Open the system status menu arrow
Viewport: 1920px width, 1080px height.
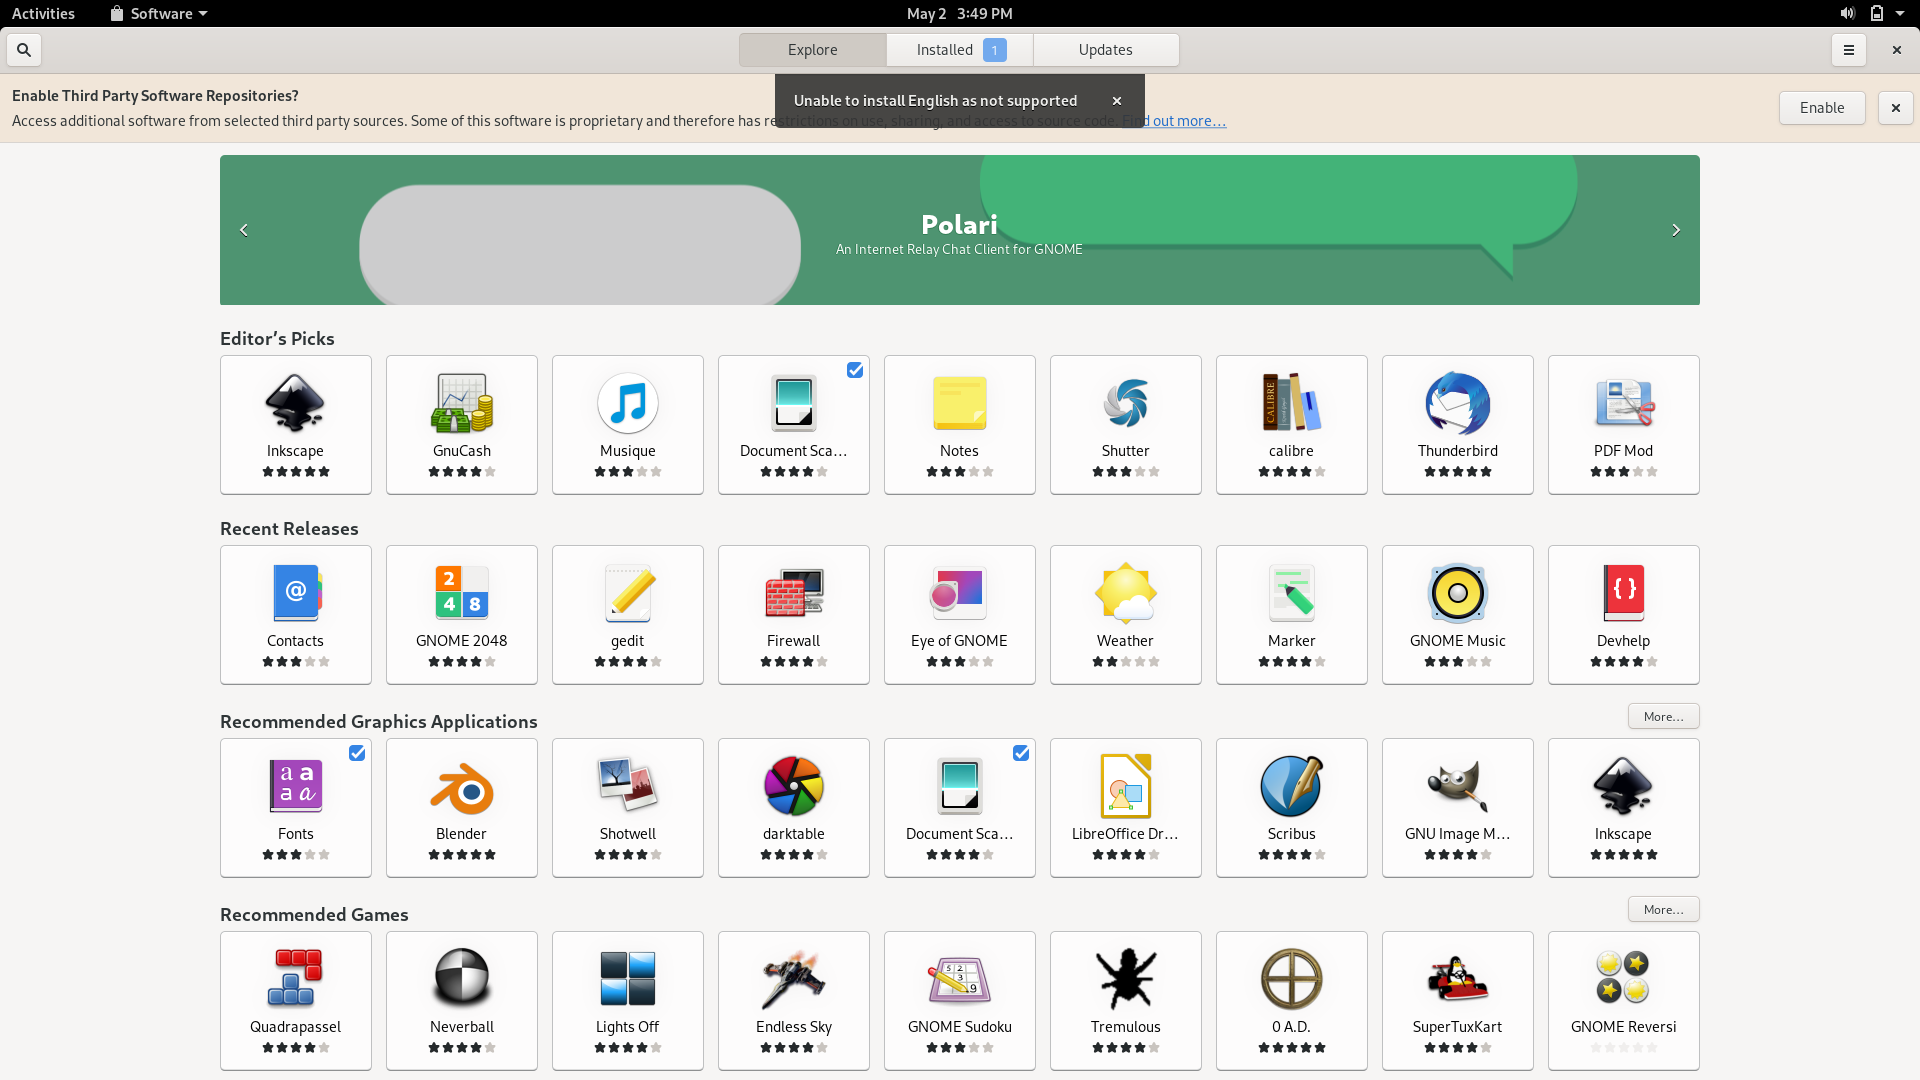click(1900, 14)
